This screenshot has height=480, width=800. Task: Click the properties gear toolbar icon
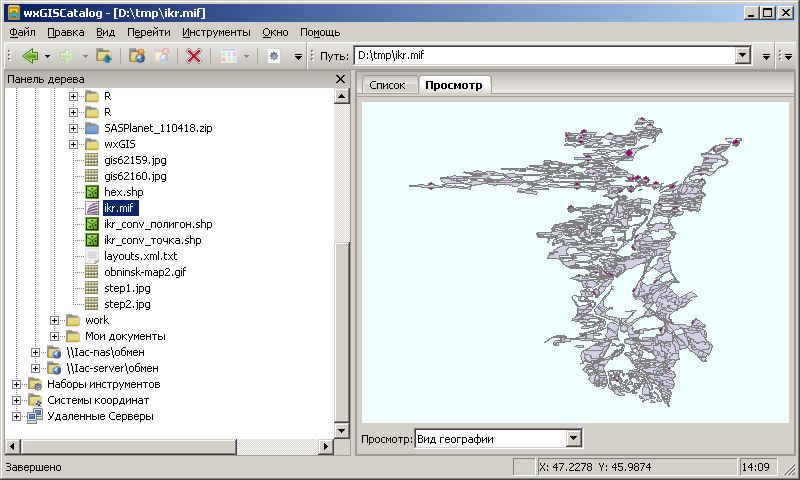pos(274,56)
